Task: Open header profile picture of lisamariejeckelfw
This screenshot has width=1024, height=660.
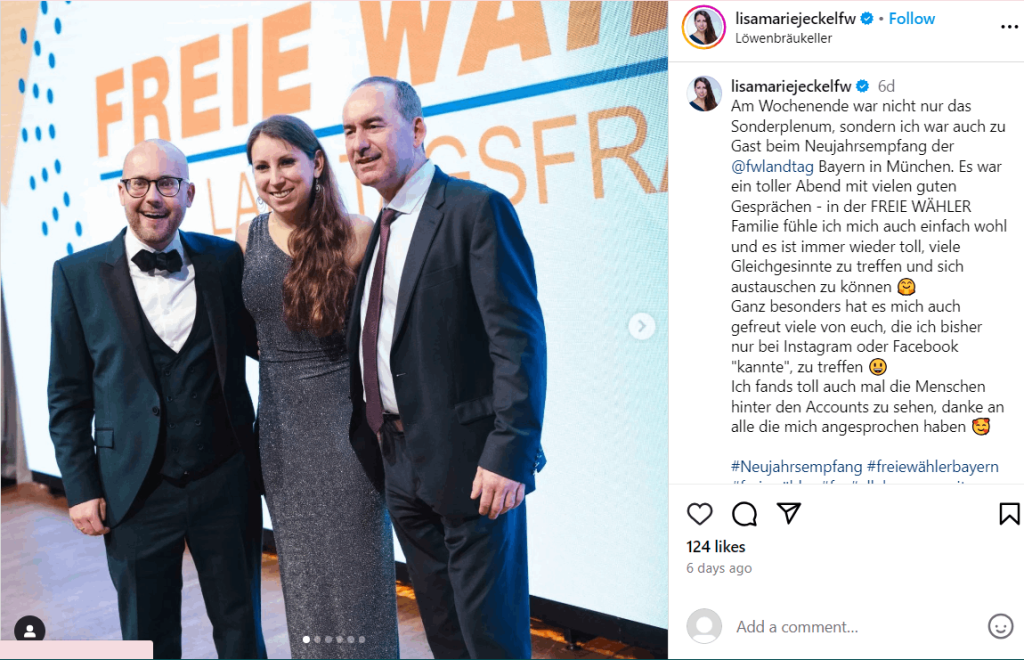Action: tap(703, 27)
